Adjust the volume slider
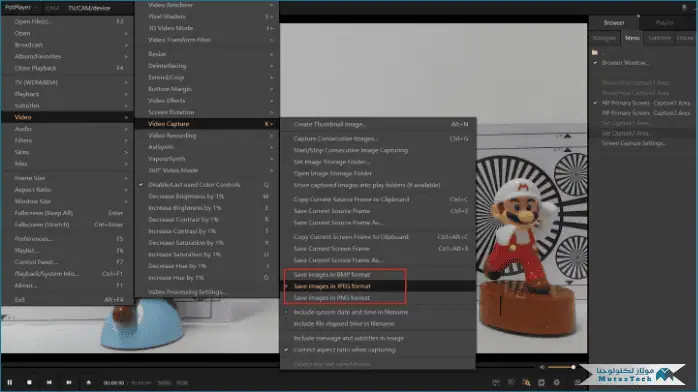The image size is (698, 392). pos(561,367)
